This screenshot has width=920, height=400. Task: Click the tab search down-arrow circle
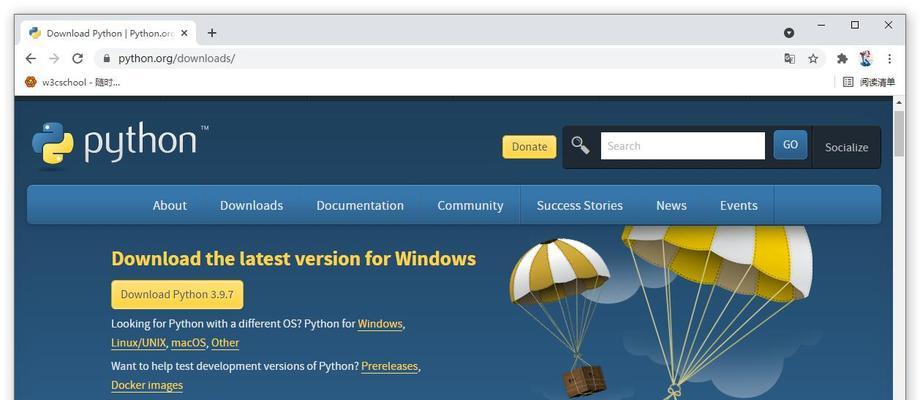(789, 33)
